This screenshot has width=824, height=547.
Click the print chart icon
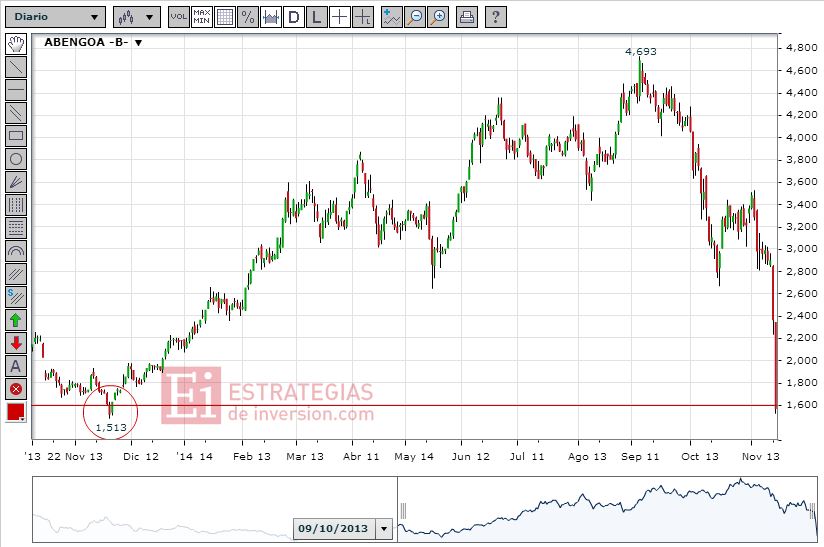coord(467,17)
